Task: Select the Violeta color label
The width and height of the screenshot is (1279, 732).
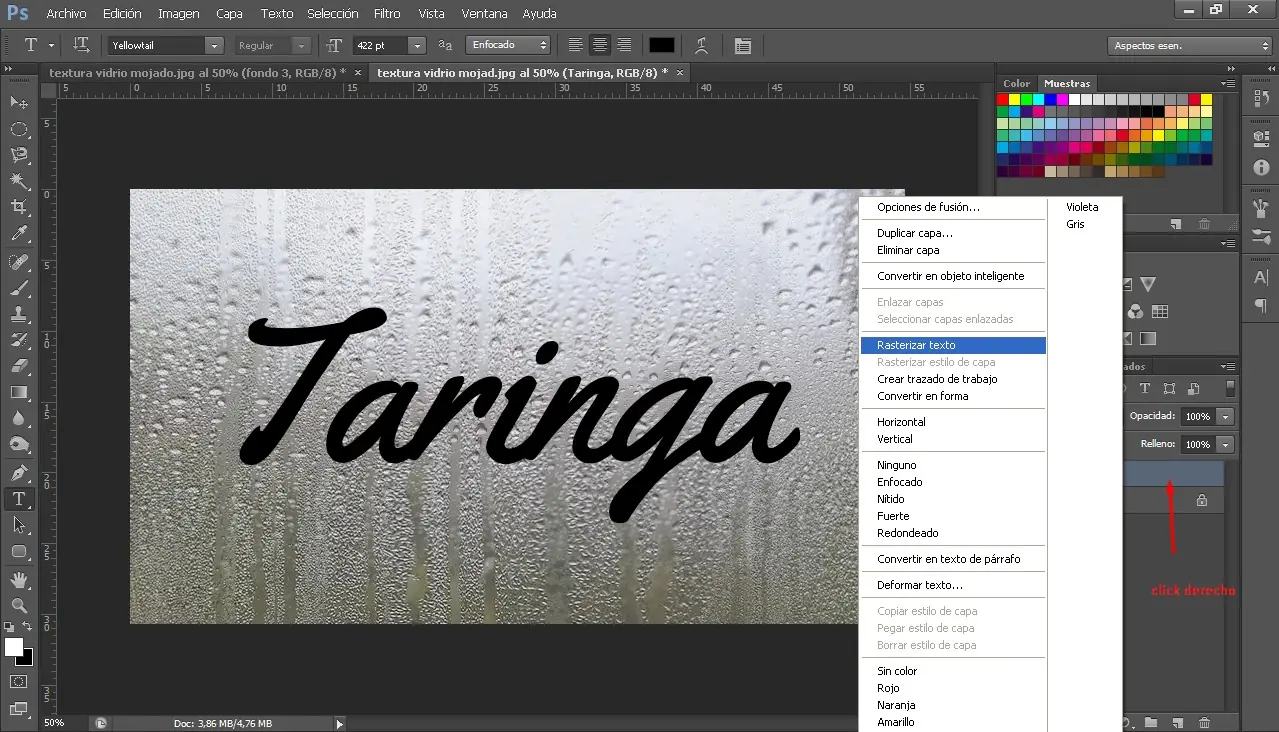Action: (x=1084, y=207)
